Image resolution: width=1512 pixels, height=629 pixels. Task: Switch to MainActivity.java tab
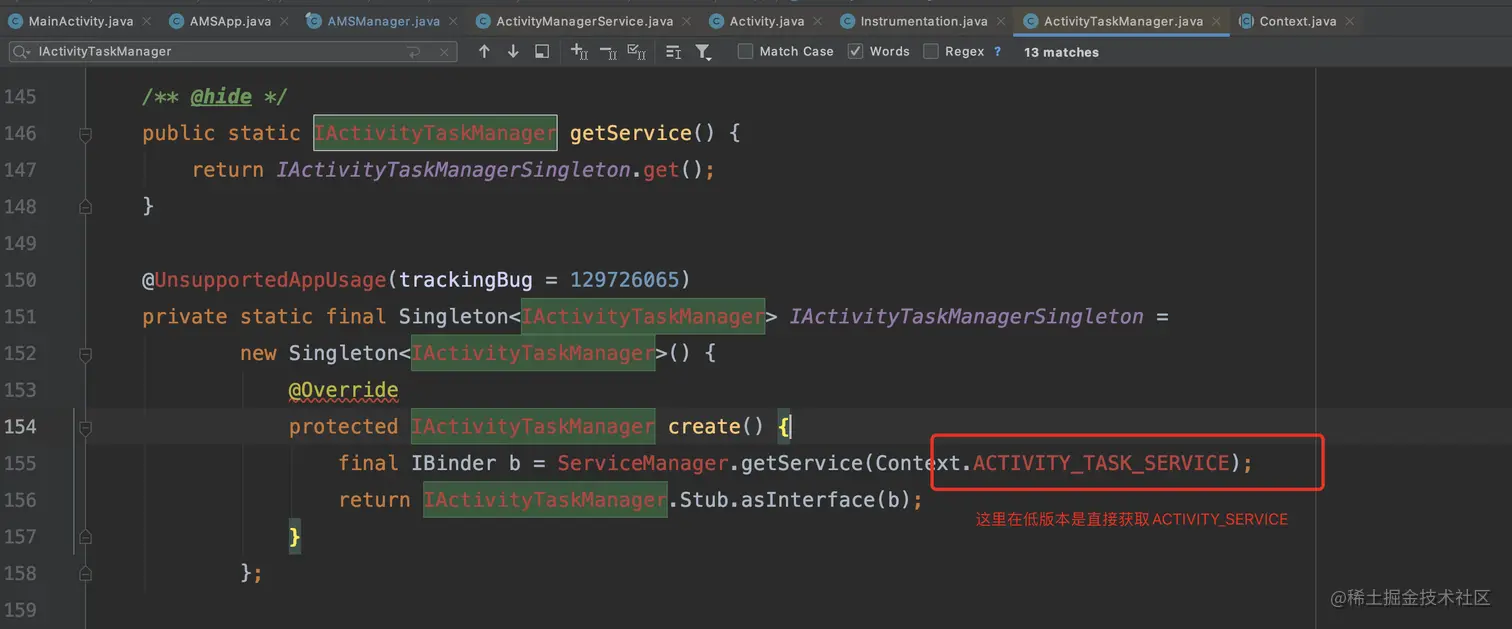point(81,21)
